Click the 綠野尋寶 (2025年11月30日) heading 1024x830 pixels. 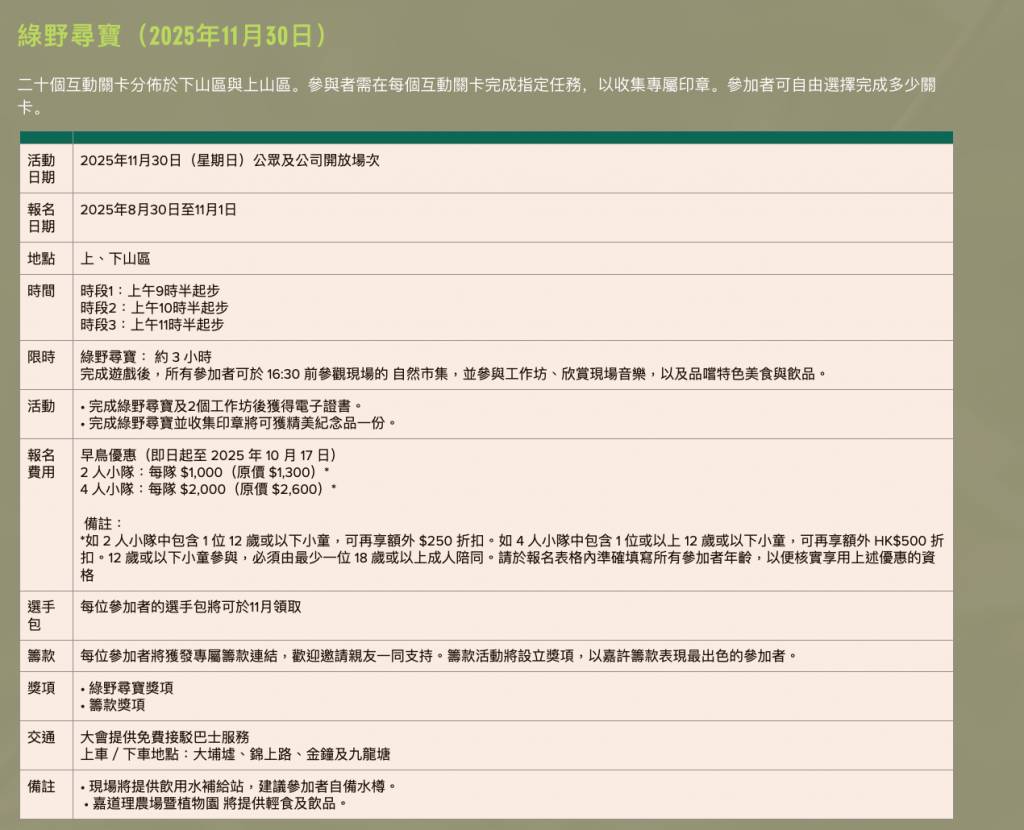[172, 36]
